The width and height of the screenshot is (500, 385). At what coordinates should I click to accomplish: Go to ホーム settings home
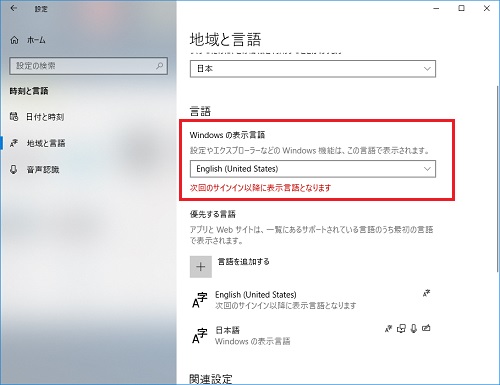(x=36, y=40)
